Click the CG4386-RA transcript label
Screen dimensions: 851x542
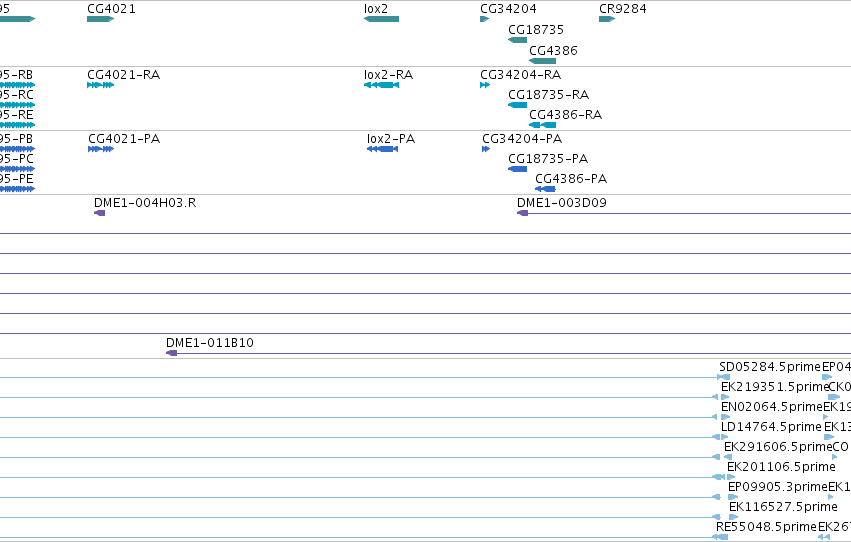tap(566, 115)
